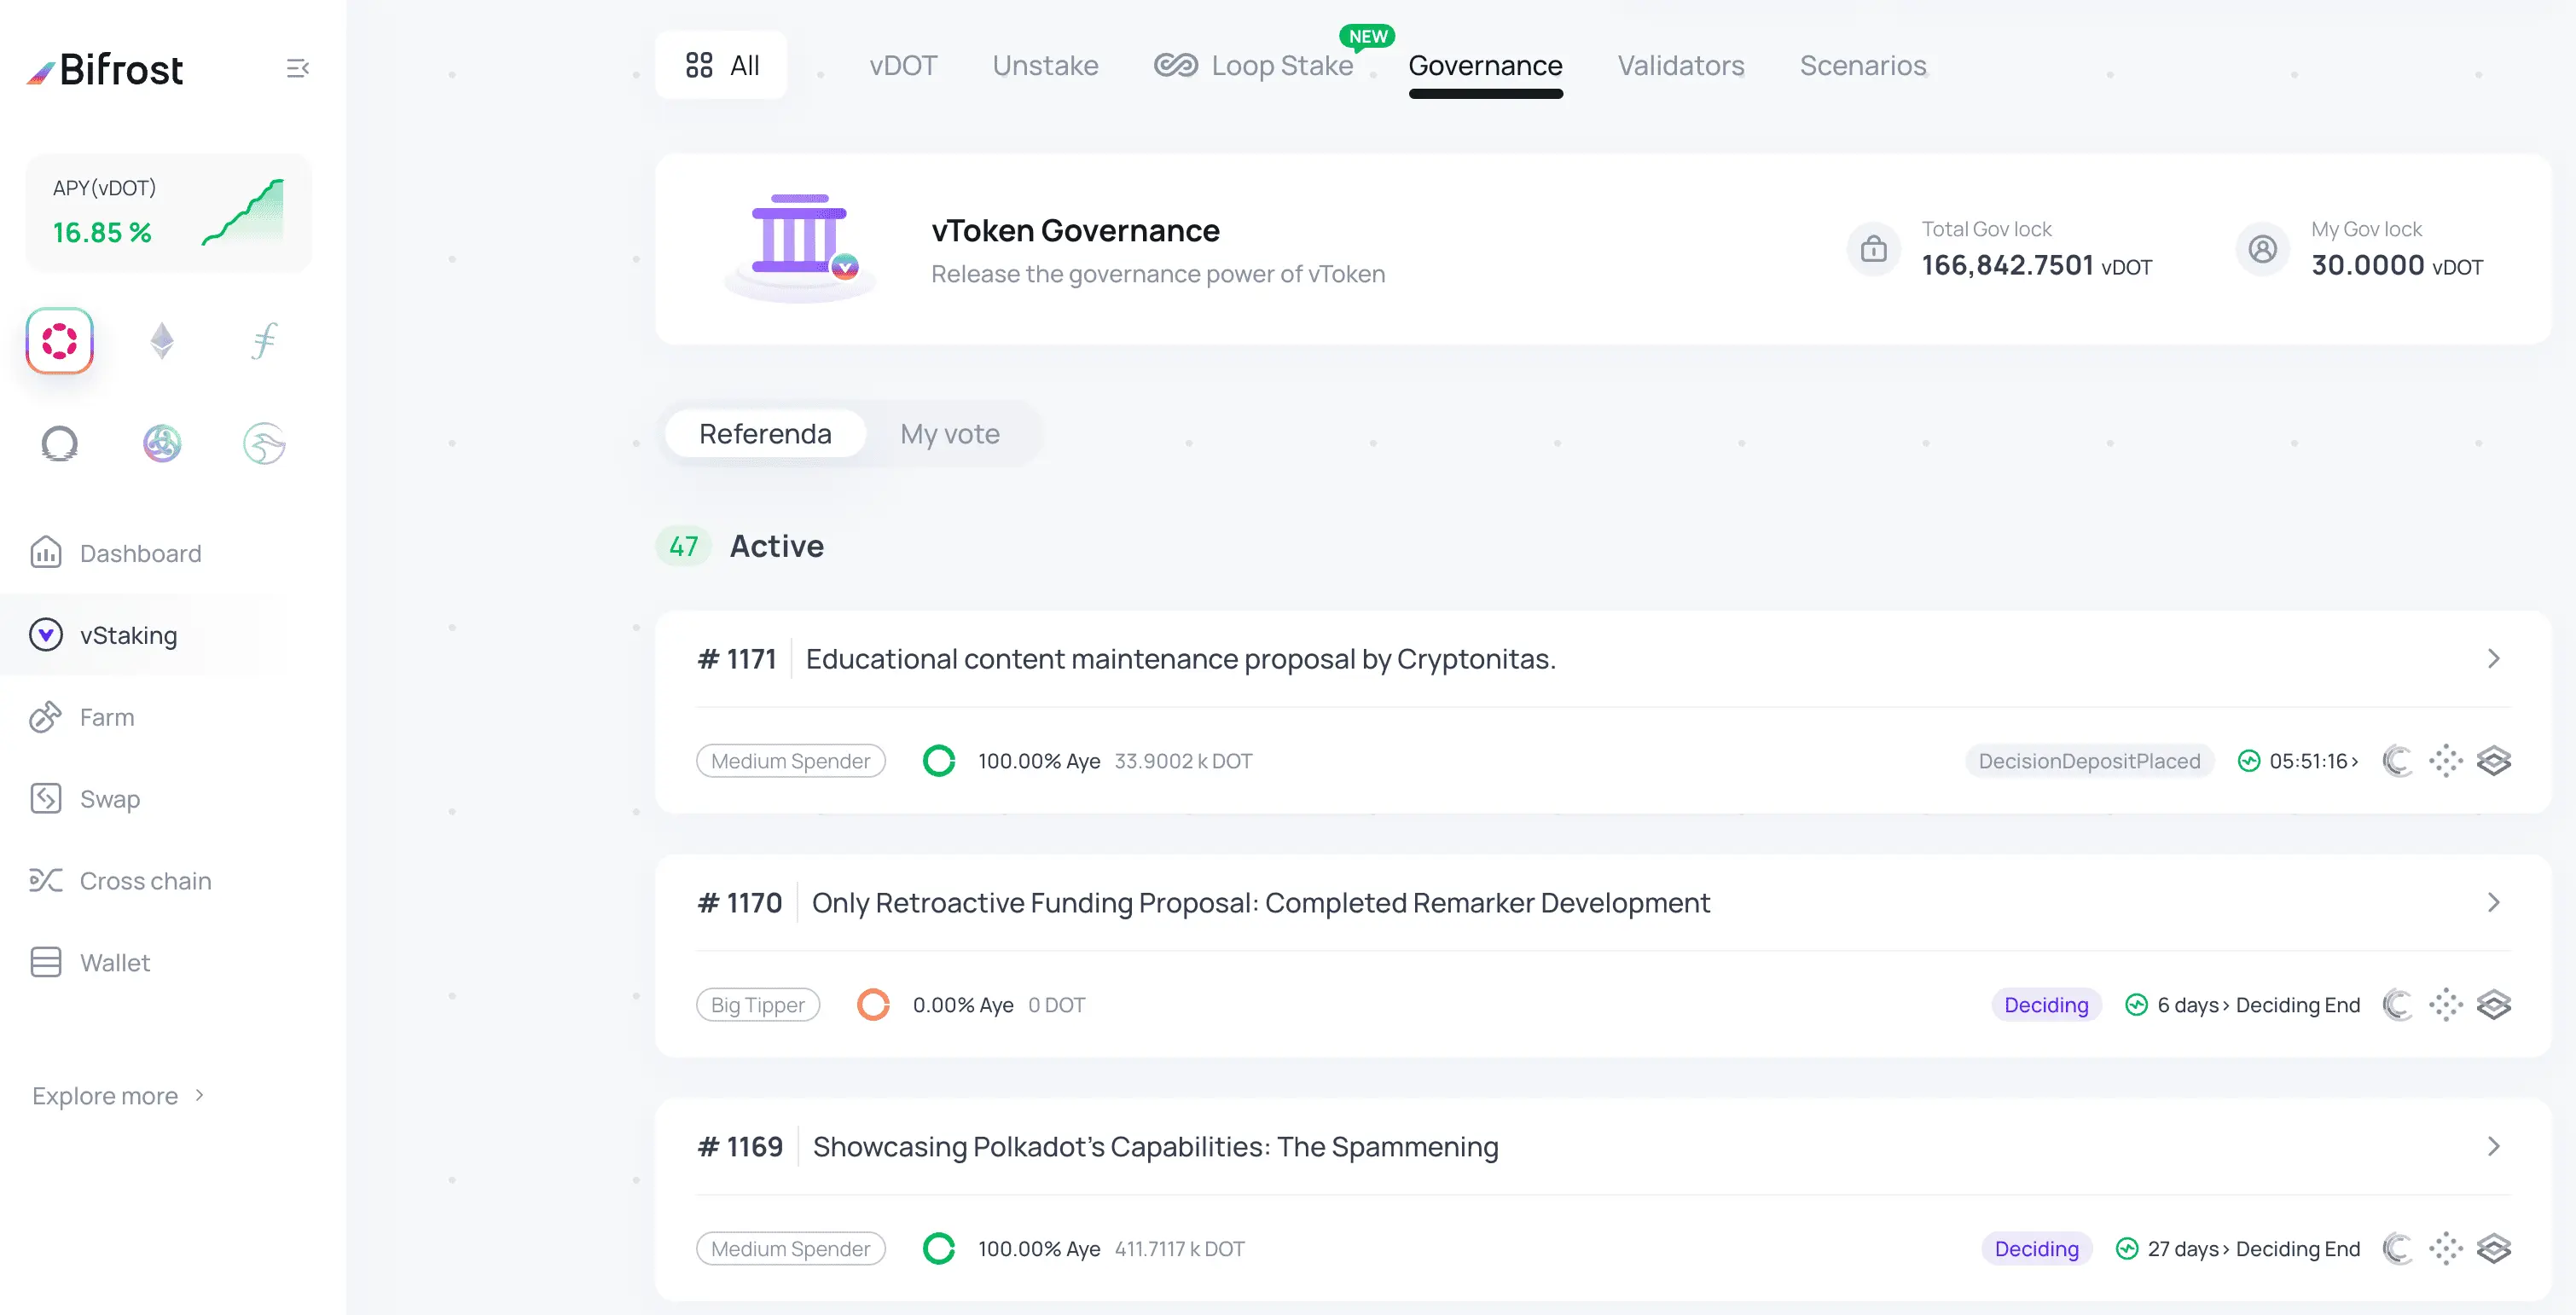Image resolution: width=2576 pixels, height=1315 pixels.
Task: Click the Total Gov lock icon
Action: pyautogui.click(x=1874, y=249)
